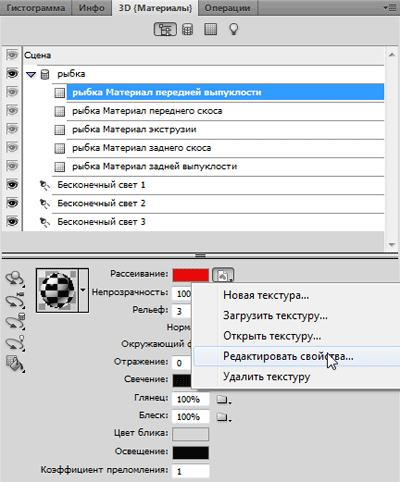The width and height of the screenshot is (400, 482).
Task: Click light icon of Бесконечный свет 3
Action: [44, 222]
